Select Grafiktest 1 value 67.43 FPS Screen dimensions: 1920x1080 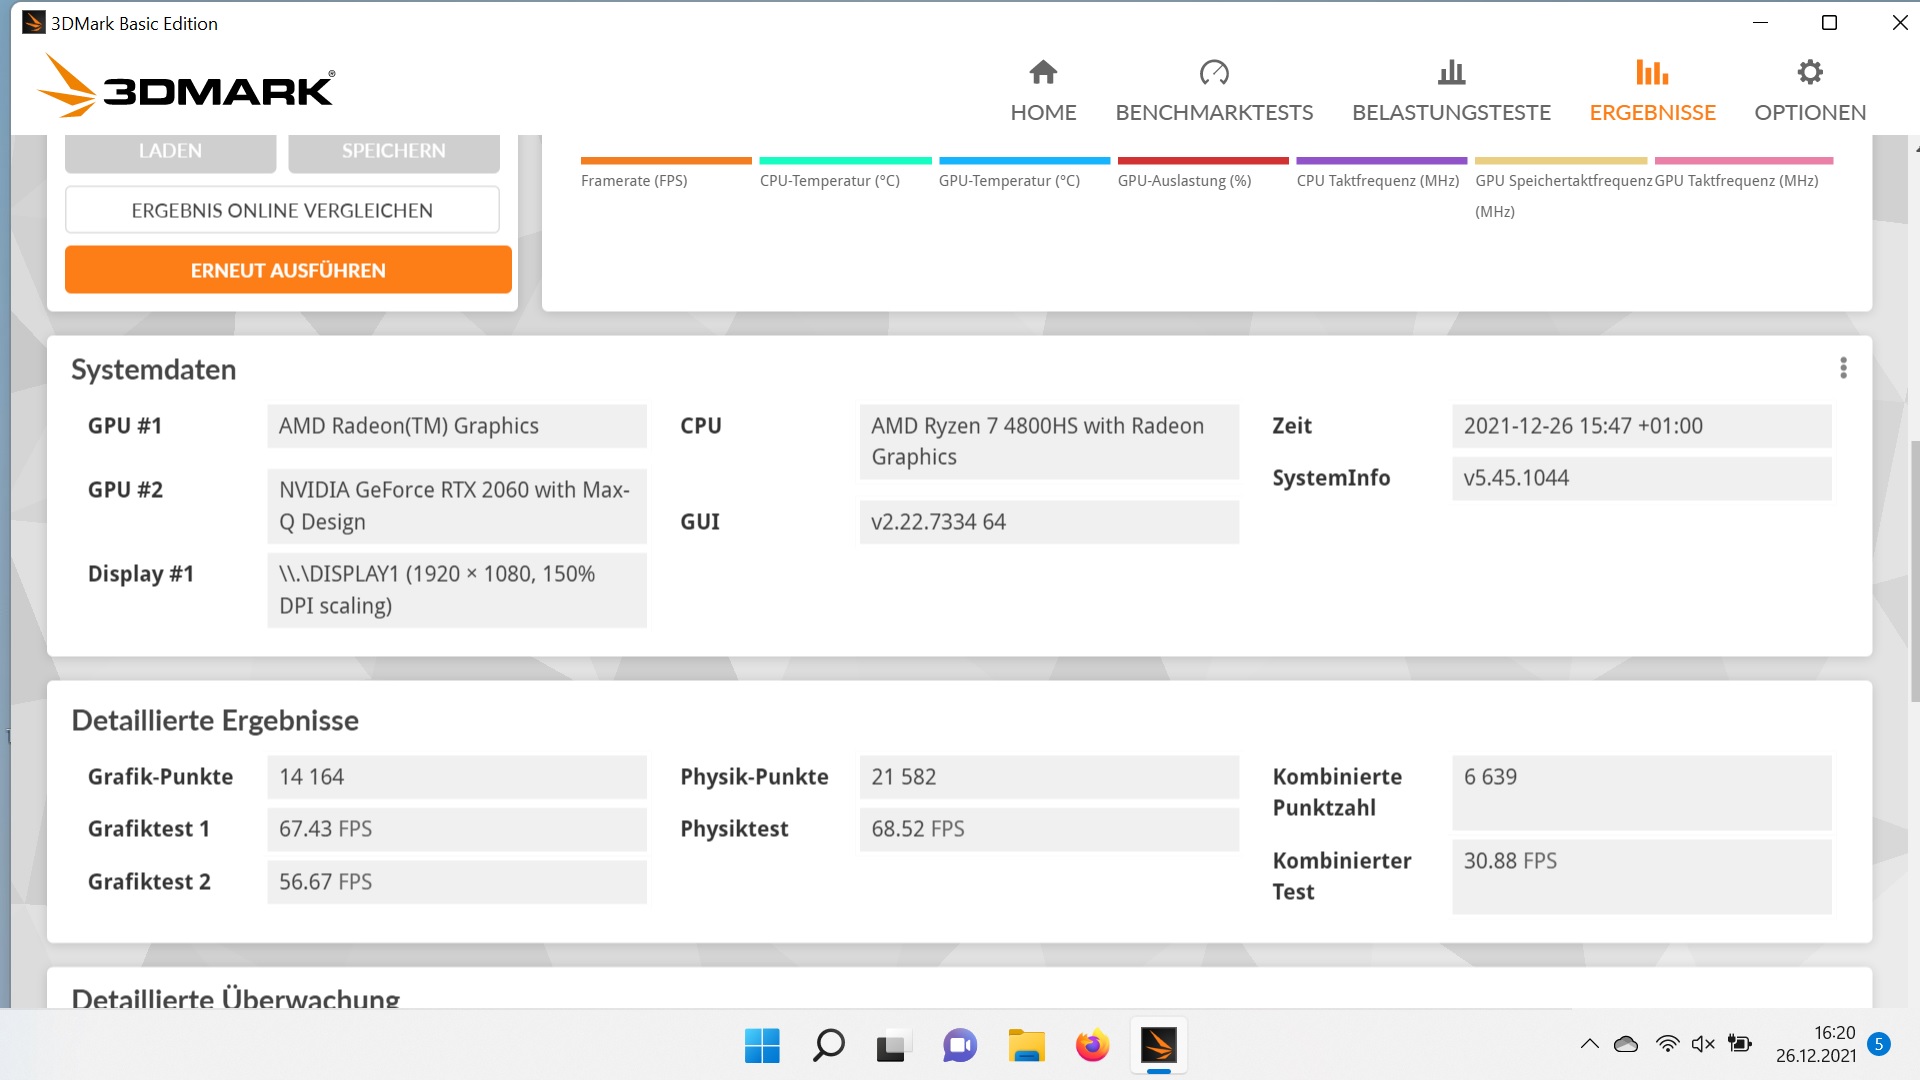point(457,829)
